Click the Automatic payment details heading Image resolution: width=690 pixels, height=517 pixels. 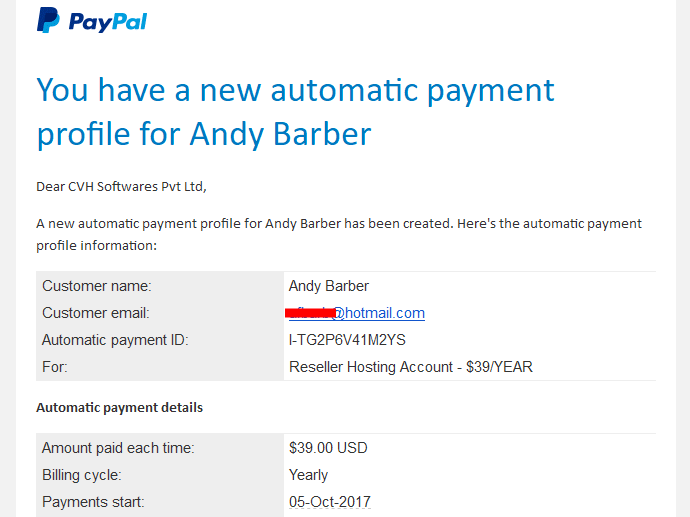click(x=120, y=407)
